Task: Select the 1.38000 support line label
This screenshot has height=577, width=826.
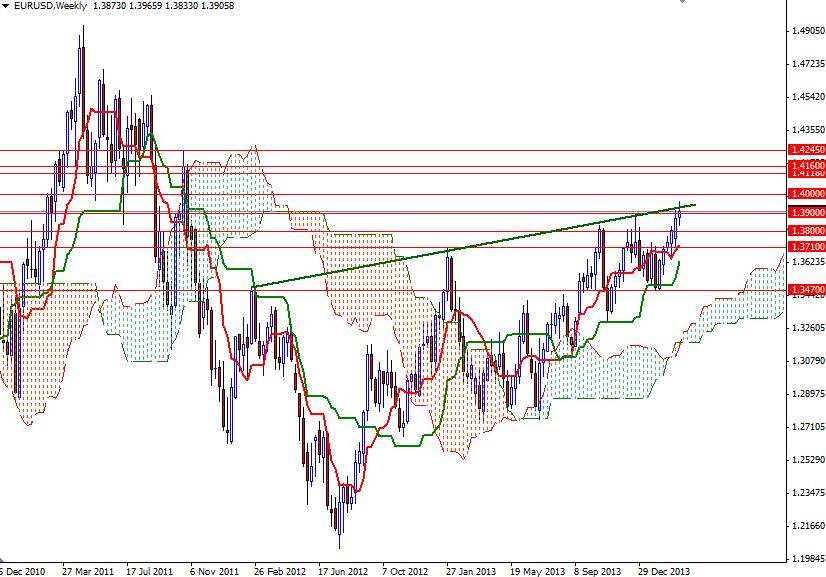Action: click(x=806, y=229)
